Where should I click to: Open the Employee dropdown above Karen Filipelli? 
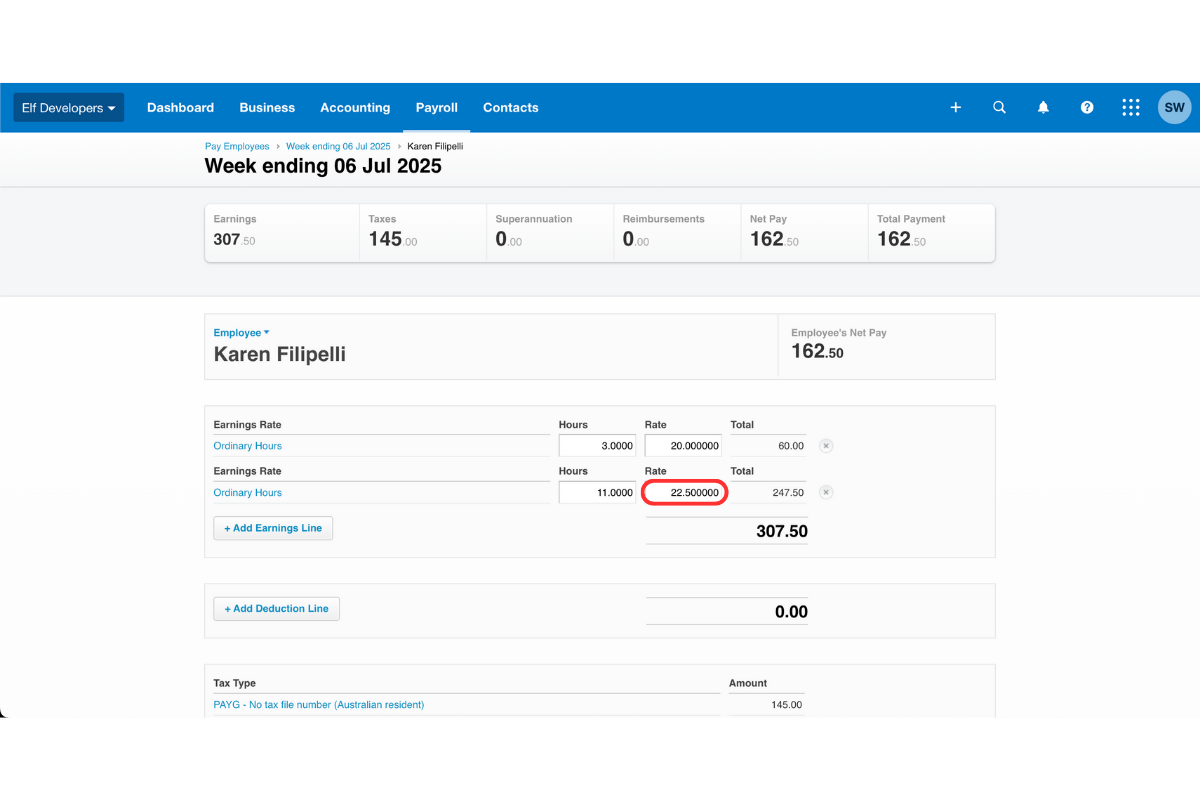241,332
